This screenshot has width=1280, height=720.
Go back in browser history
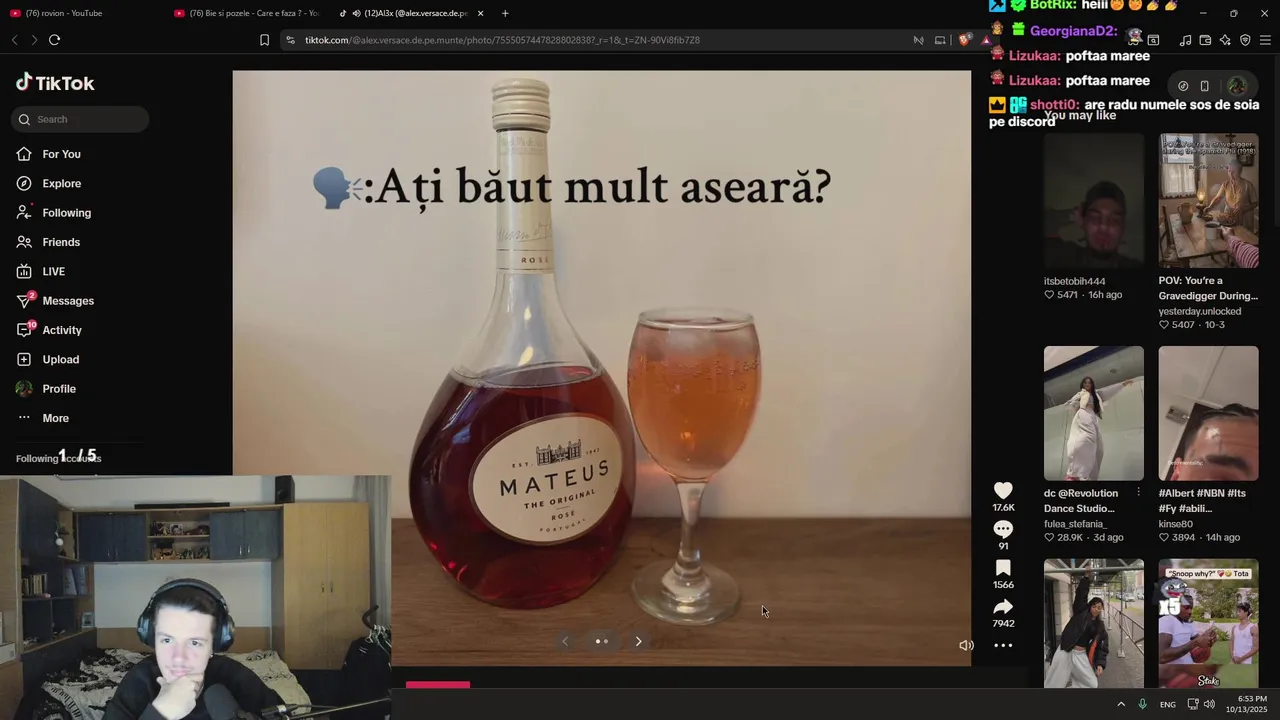coord(14,40)
